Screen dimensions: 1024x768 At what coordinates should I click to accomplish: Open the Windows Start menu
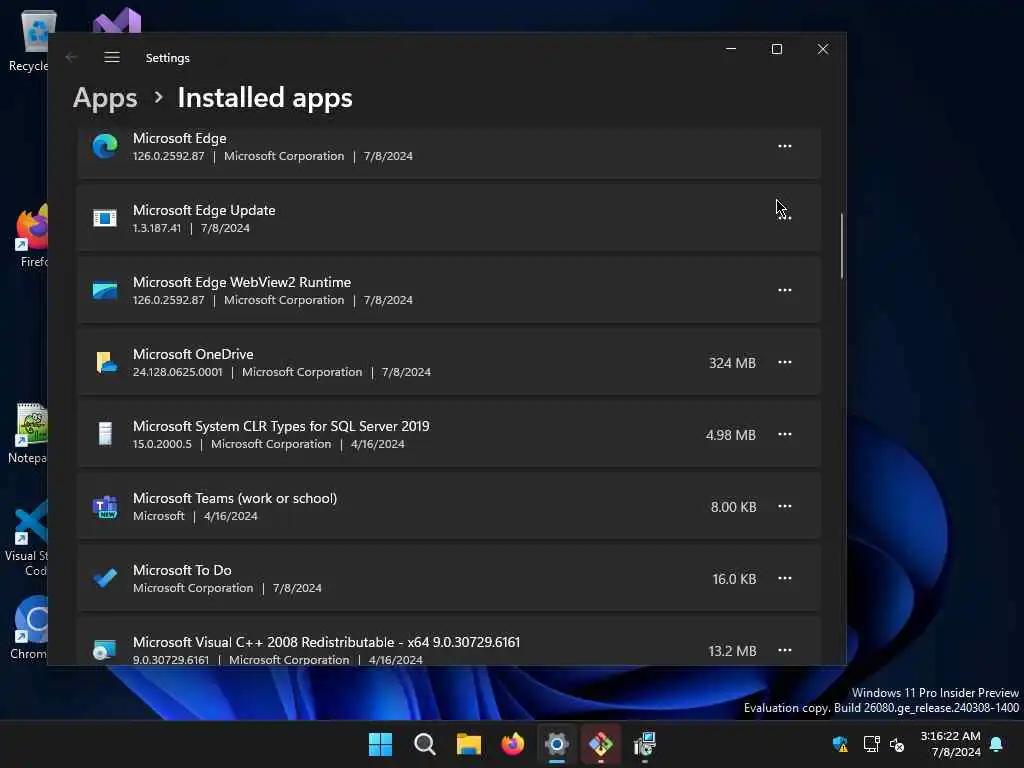coord(380,744)
